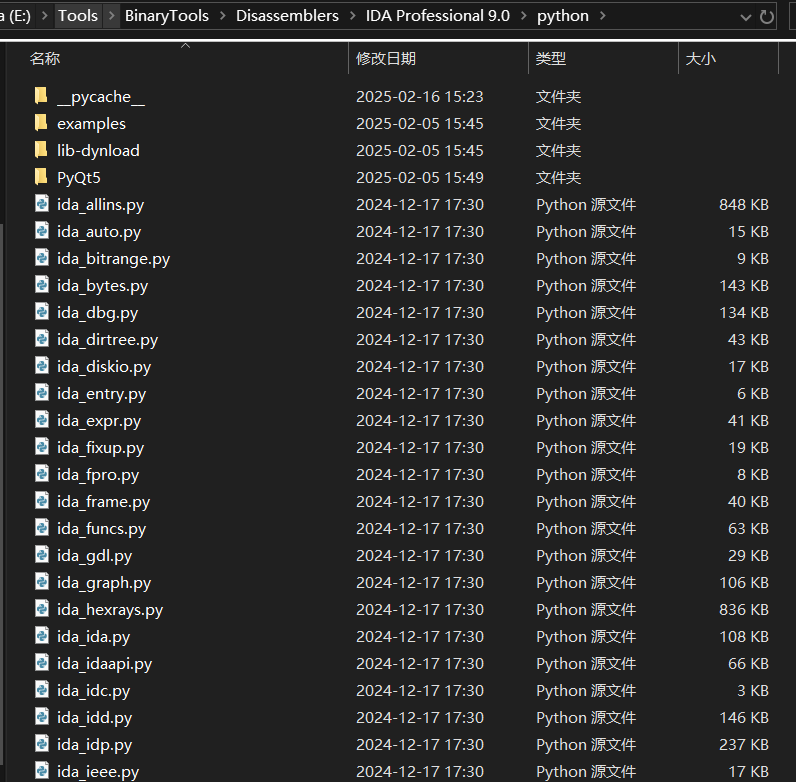
Task: Click the Python file icon of ida_fpro.py
Action: pyautogui.click(x=42, y=473)
